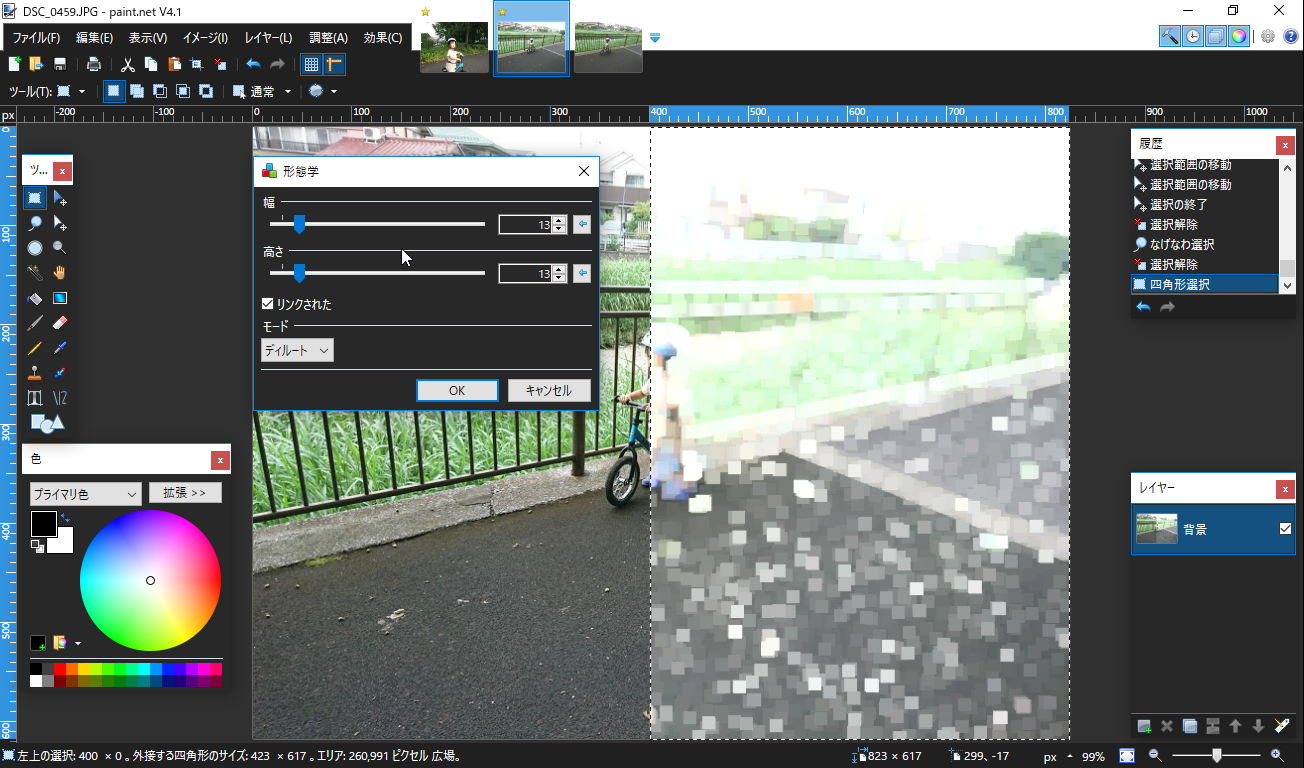Viewport: 1304px width, 768px height.
Task: Reset the 幅 value with its arrow button
Action: pyautogui.click(x=582, y=224)
